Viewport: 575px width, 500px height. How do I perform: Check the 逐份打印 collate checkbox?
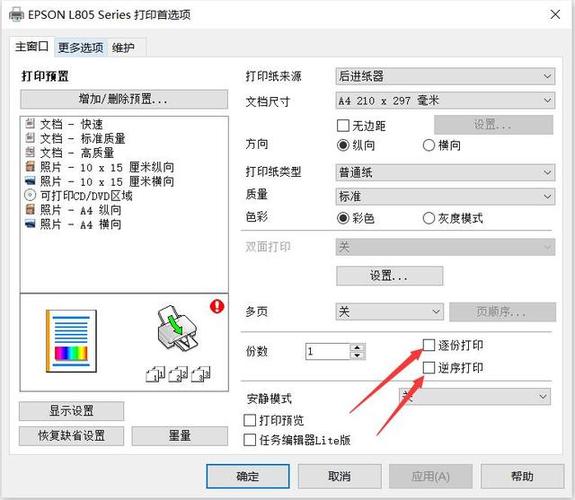[x=429, y=345]
